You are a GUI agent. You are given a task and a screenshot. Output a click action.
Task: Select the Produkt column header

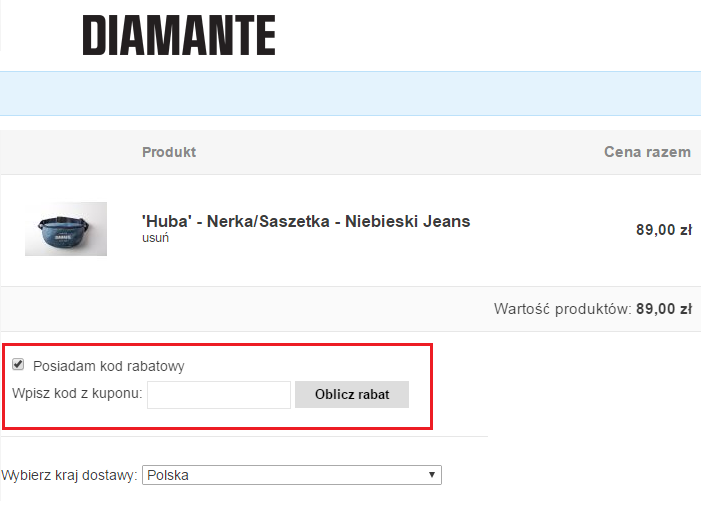[x=169, y=152]
